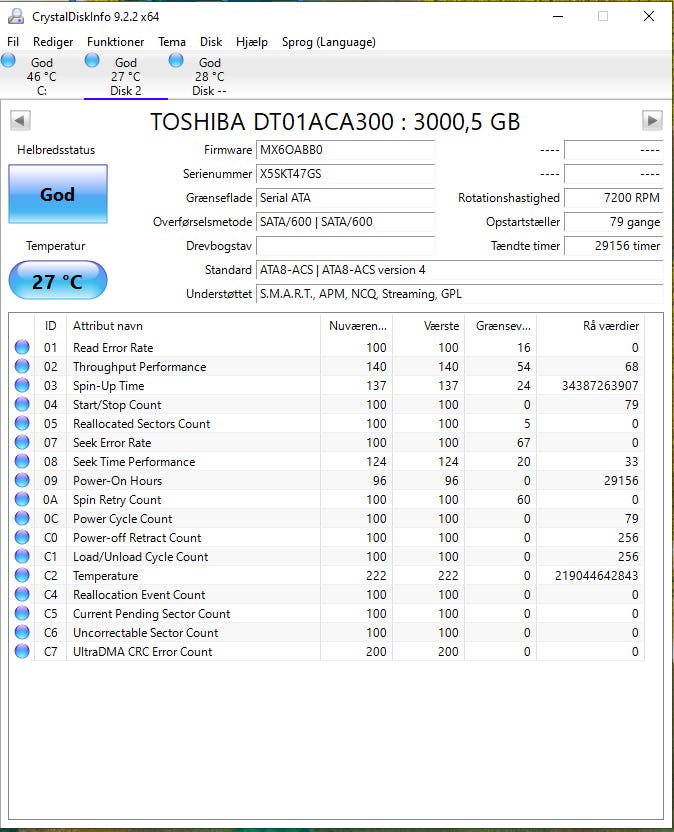Image resolution: width=674 pixels, height=832 pixels.
Task: Click status orb for Reallocated Sectors Count
Action: tap(22, 424)
